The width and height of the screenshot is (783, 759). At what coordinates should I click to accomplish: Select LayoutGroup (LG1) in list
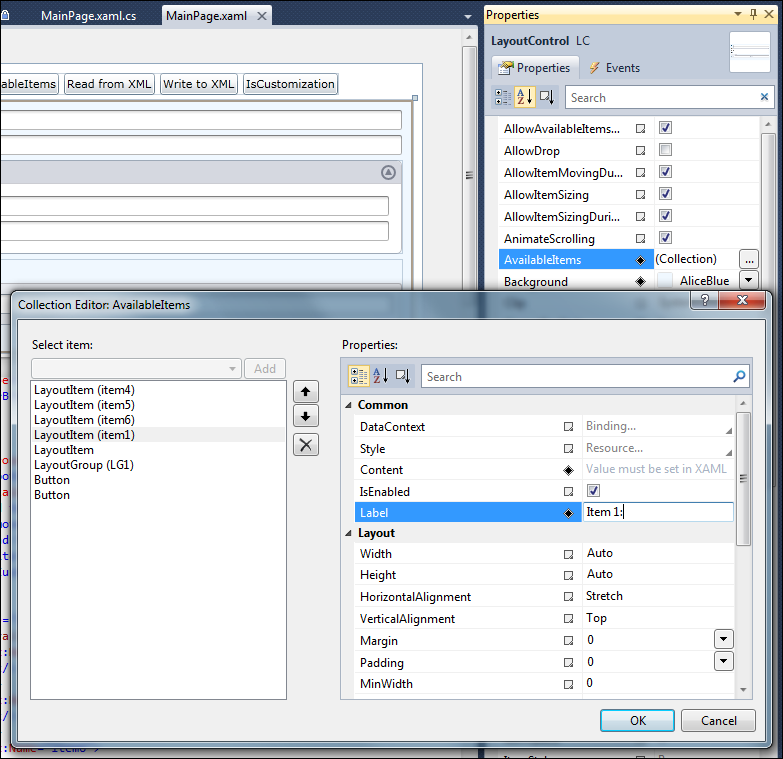pyautogui.click(x=84, y=465)
